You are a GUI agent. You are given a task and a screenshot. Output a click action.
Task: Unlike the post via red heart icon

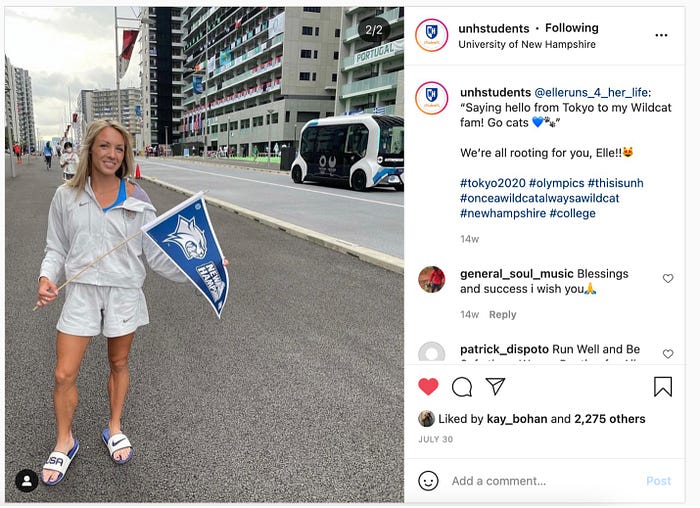[x=428, y=387]
